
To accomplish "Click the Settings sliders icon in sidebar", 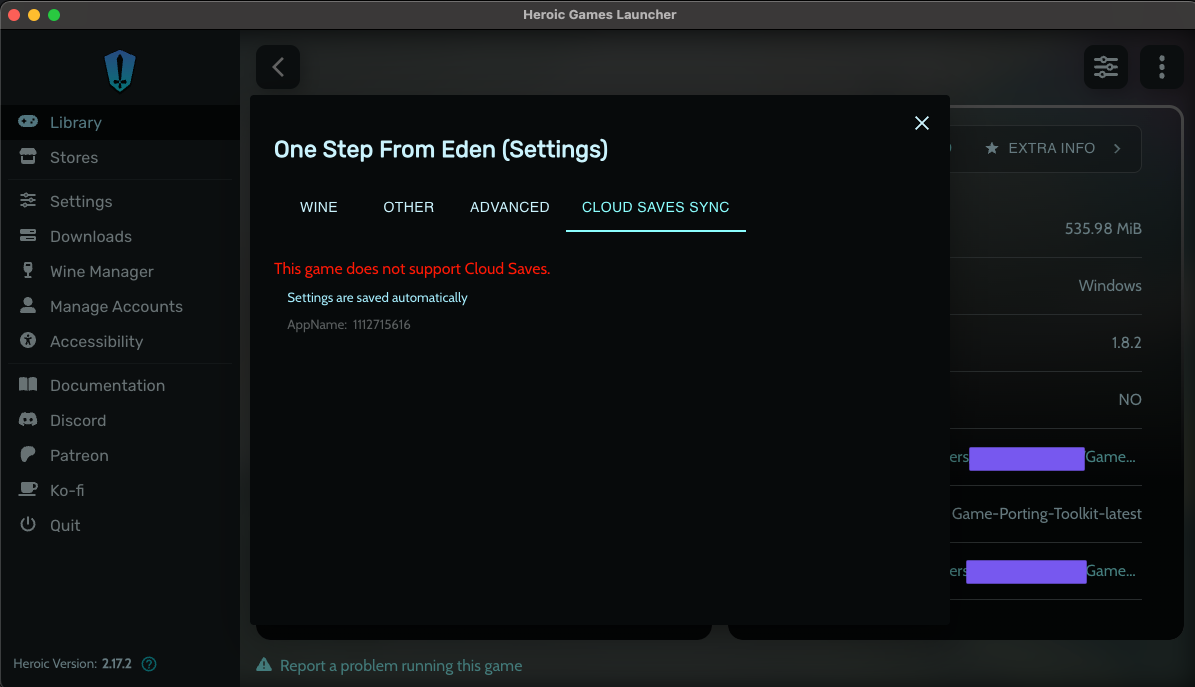I will (28, 201).
